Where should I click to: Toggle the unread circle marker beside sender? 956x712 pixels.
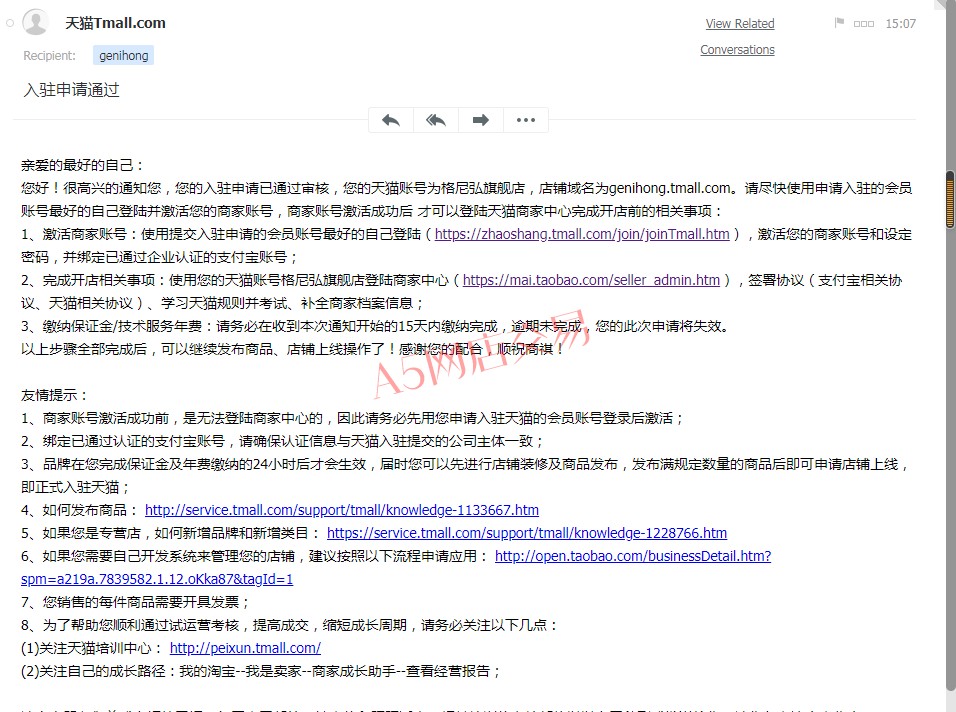pos(9,23)
